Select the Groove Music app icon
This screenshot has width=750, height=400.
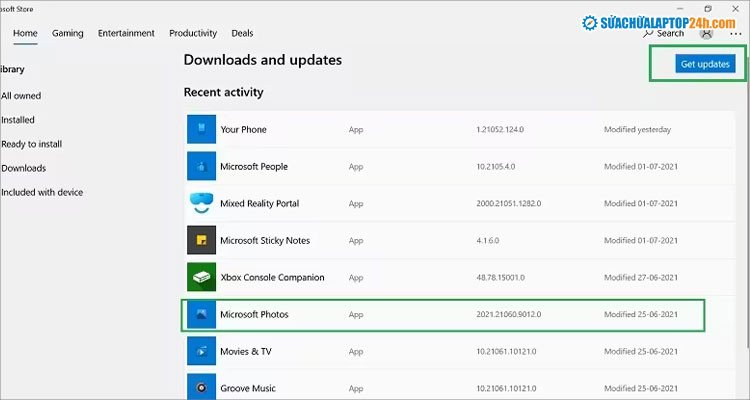pyautogui.click(x=201, y=388)
